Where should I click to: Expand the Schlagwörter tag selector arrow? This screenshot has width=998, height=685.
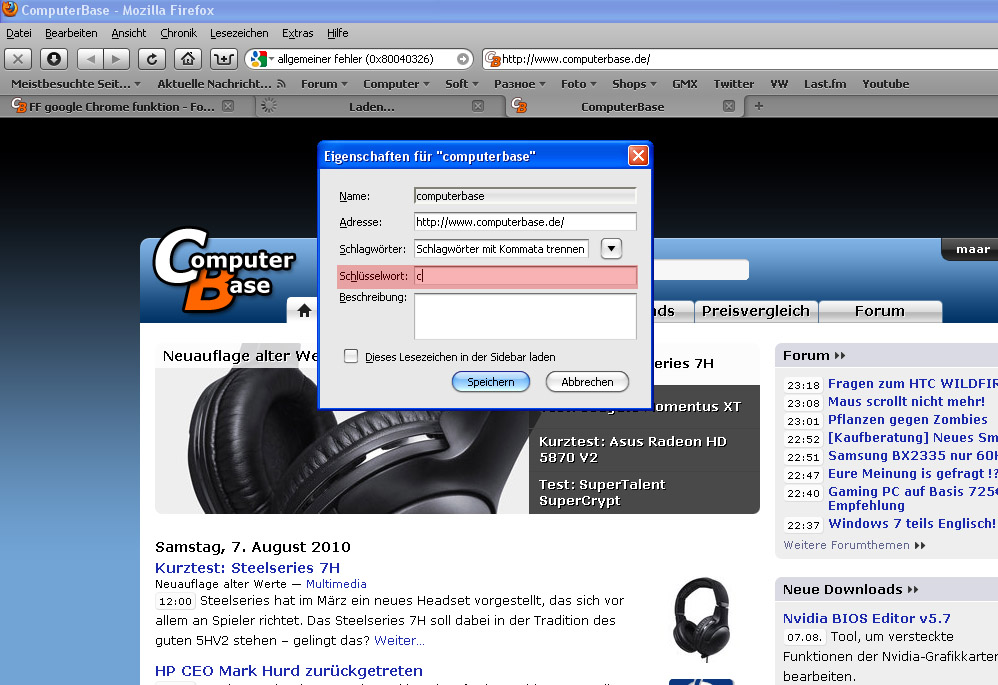tap(611, 249)
